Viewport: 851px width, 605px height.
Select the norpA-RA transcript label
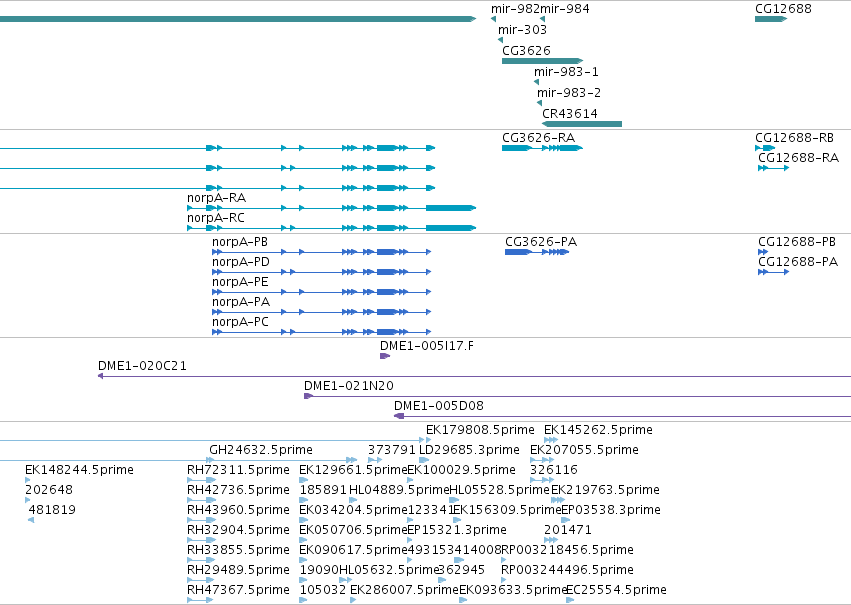coord(217,198)
